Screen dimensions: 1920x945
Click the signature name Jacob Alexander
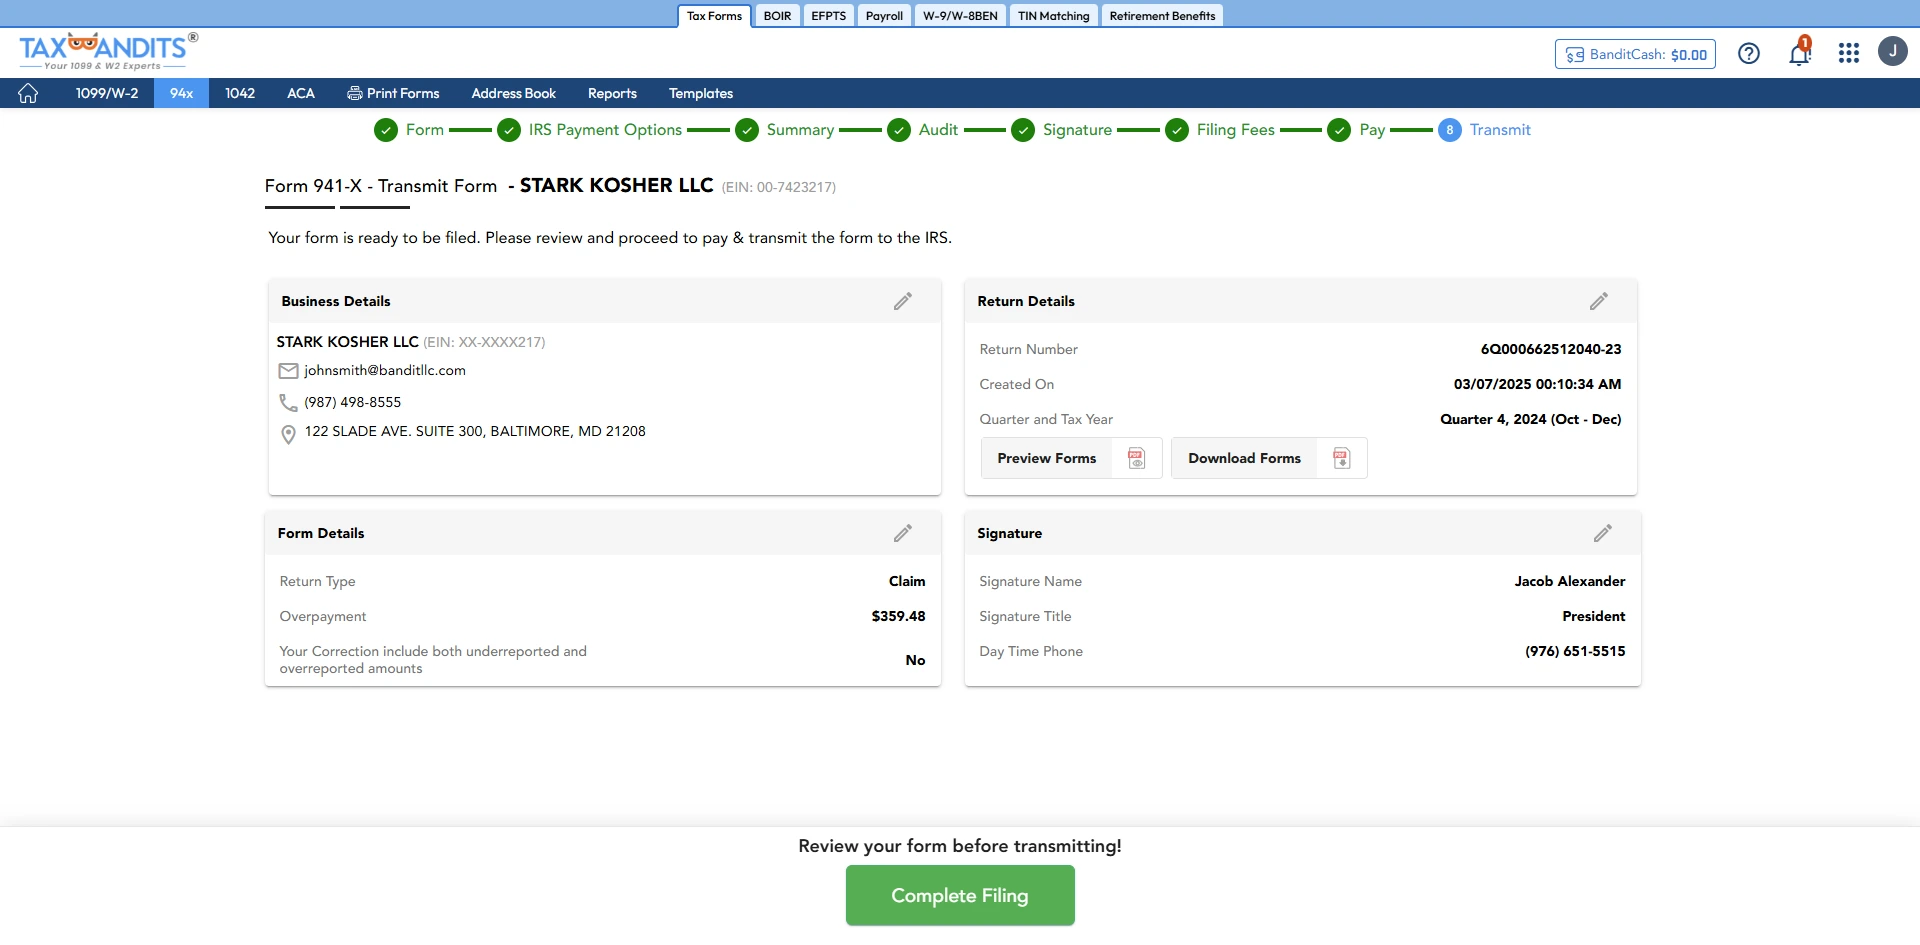click(1570, 581)
